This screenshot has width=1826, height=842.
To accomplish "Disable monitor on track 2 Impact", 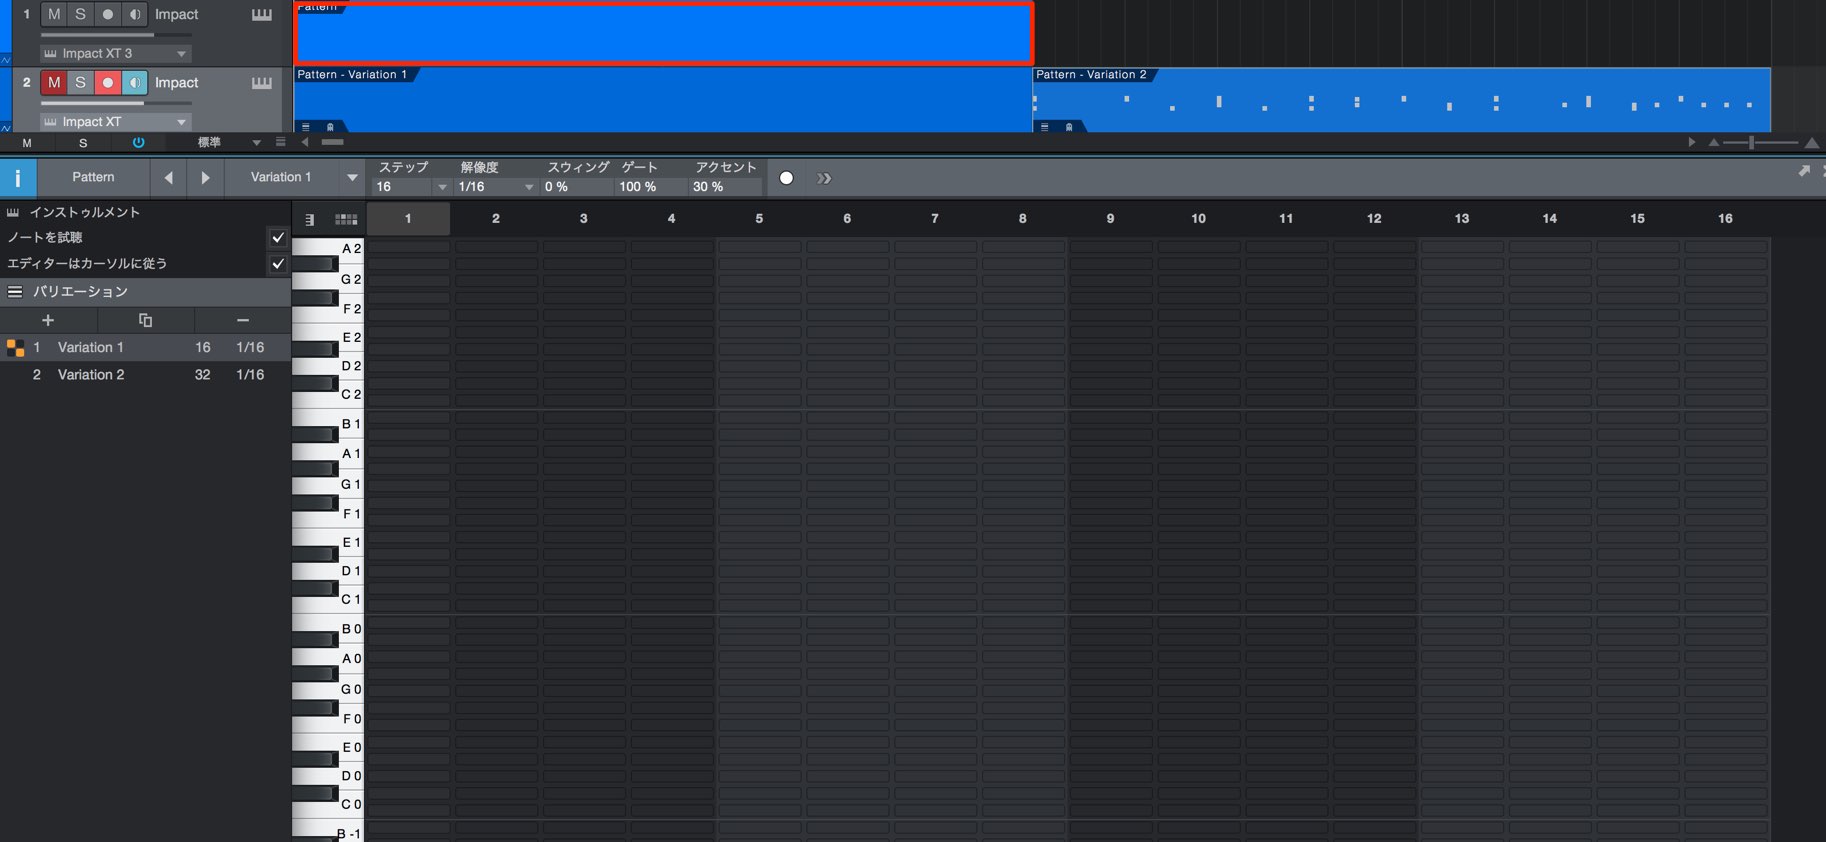I will tap(135, 82).
